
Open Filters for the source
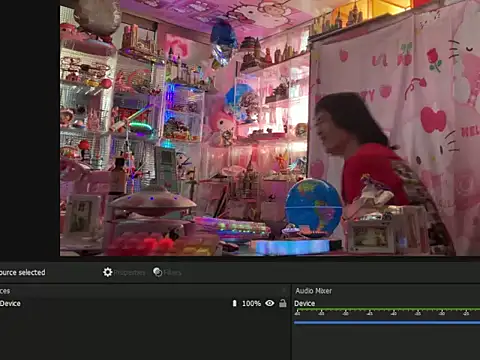pyautogui.click(x=167, y=272)
